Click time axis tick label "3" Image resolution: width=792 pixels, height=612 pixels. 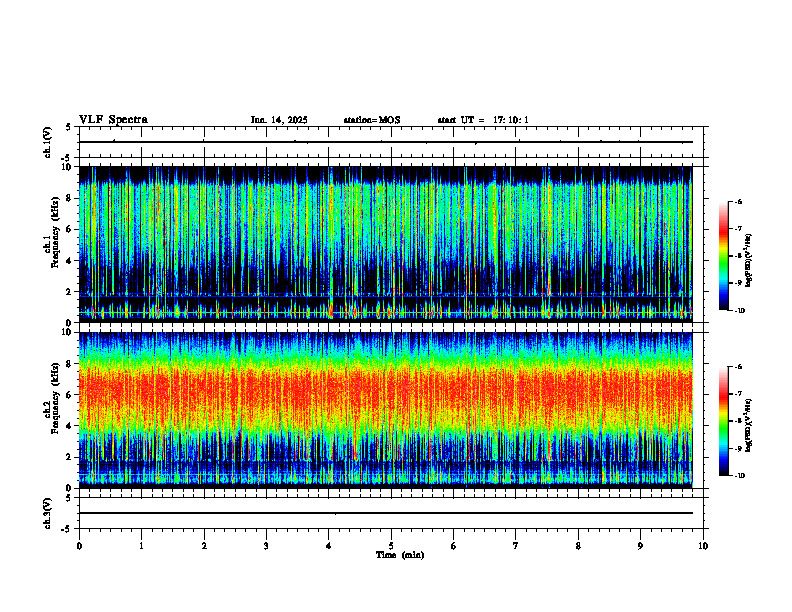(x=266, y=546)
